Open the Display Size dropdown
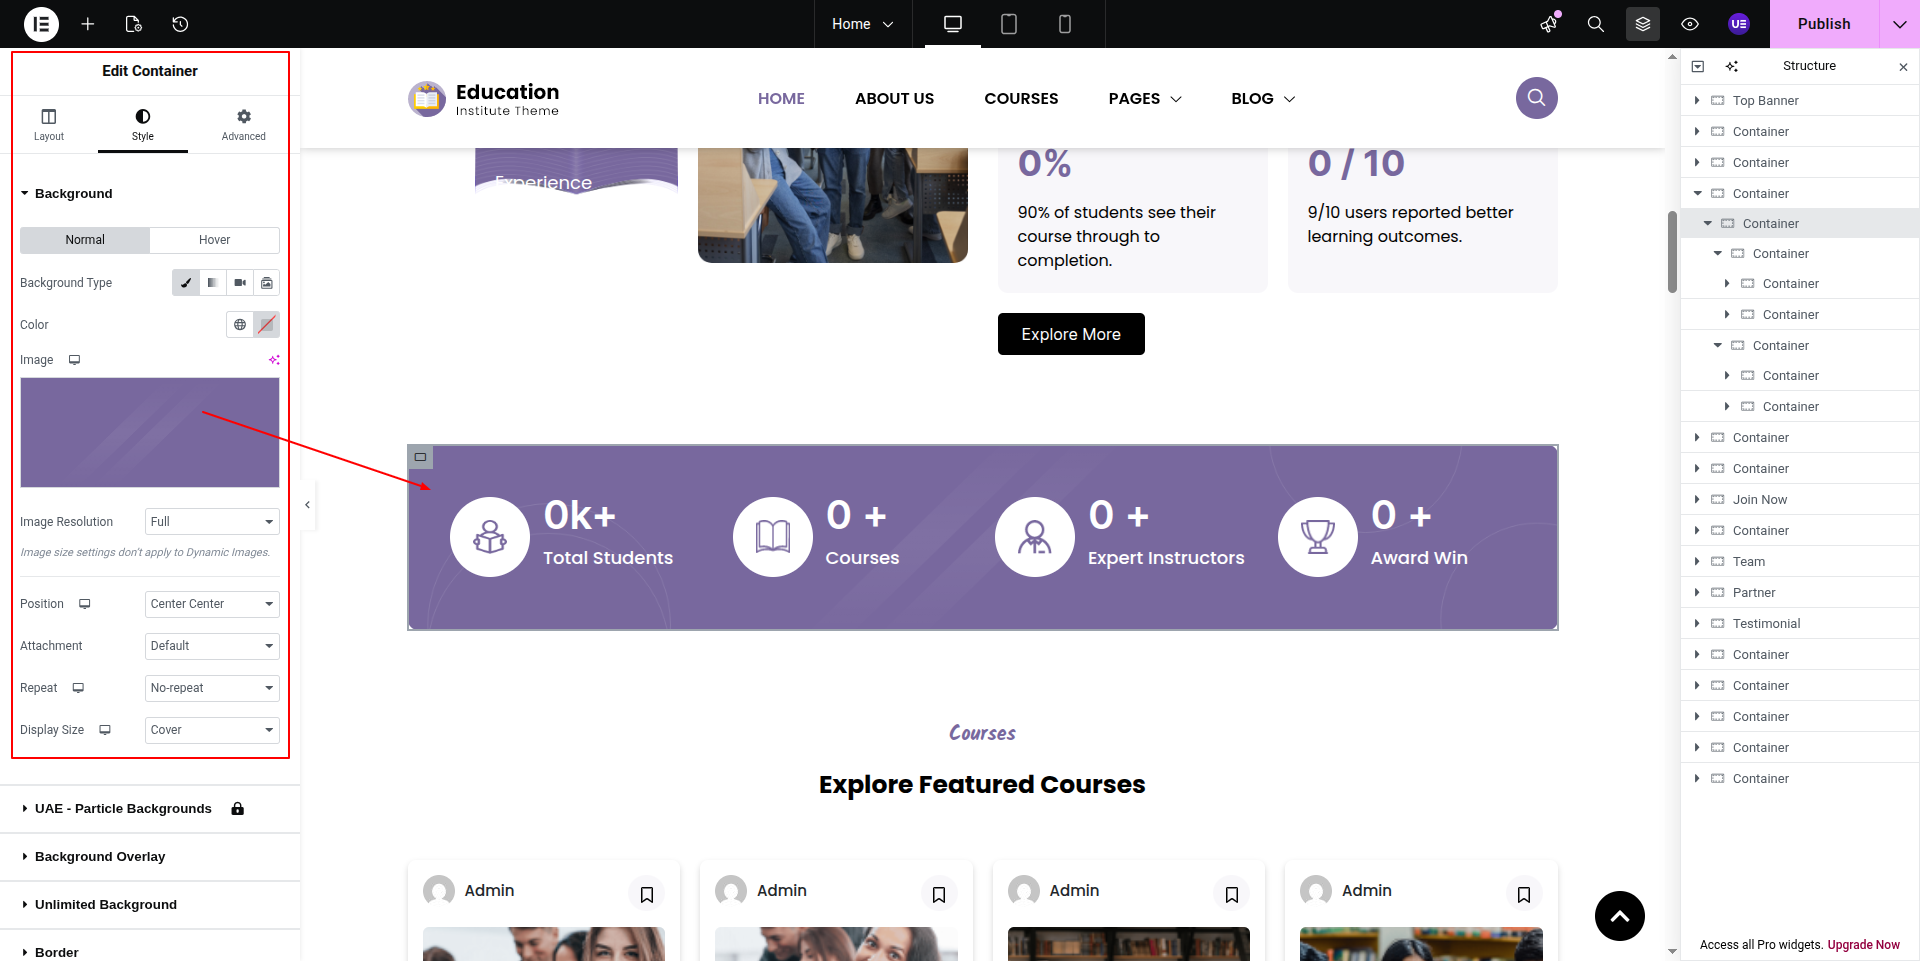 [x=211, y=730]
